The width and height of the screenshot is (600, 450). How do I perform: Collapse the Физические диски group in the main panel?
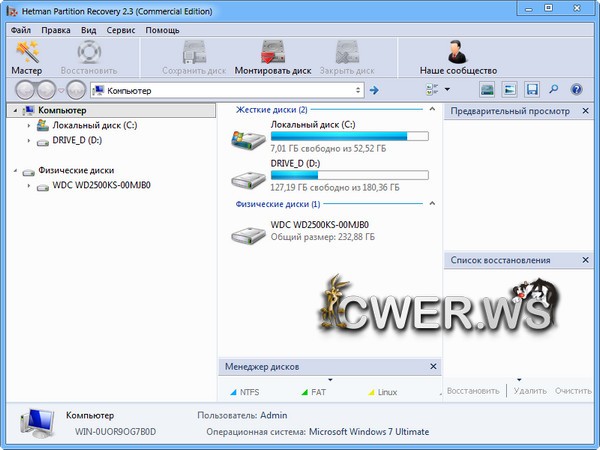[x=432, y=203]
